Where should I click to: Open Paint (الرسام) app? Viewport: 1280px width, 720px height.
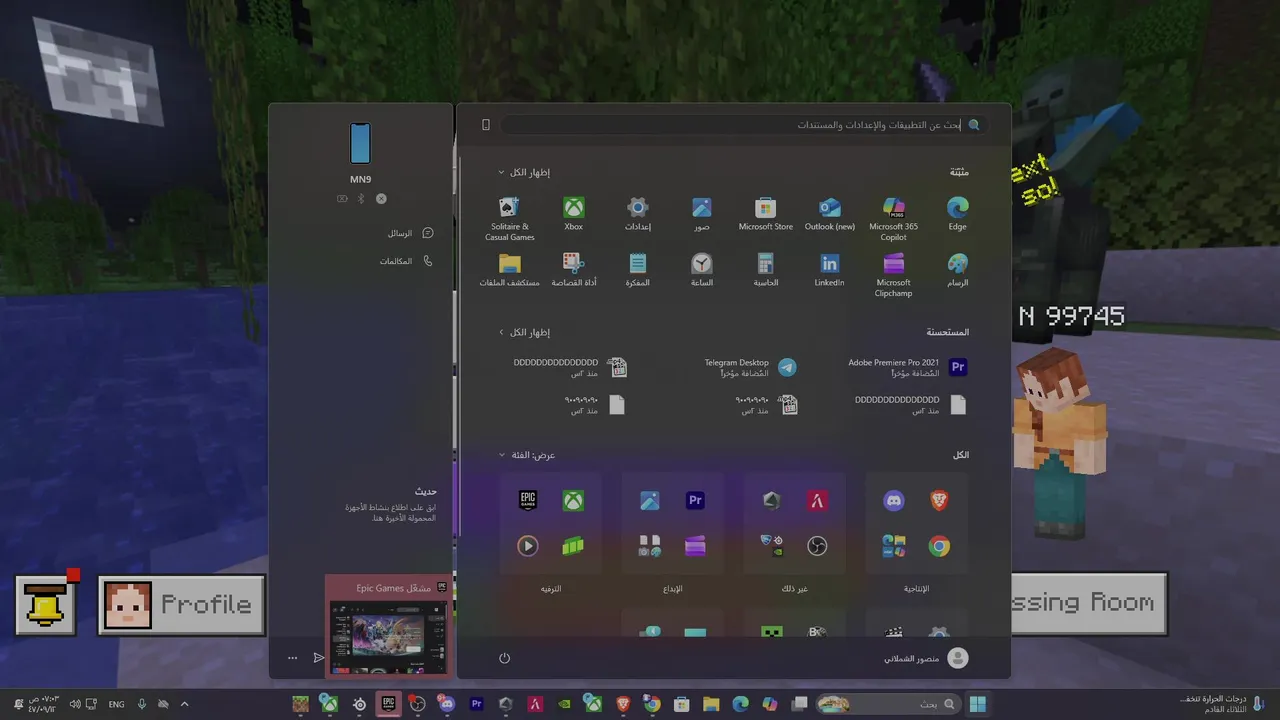958,270
